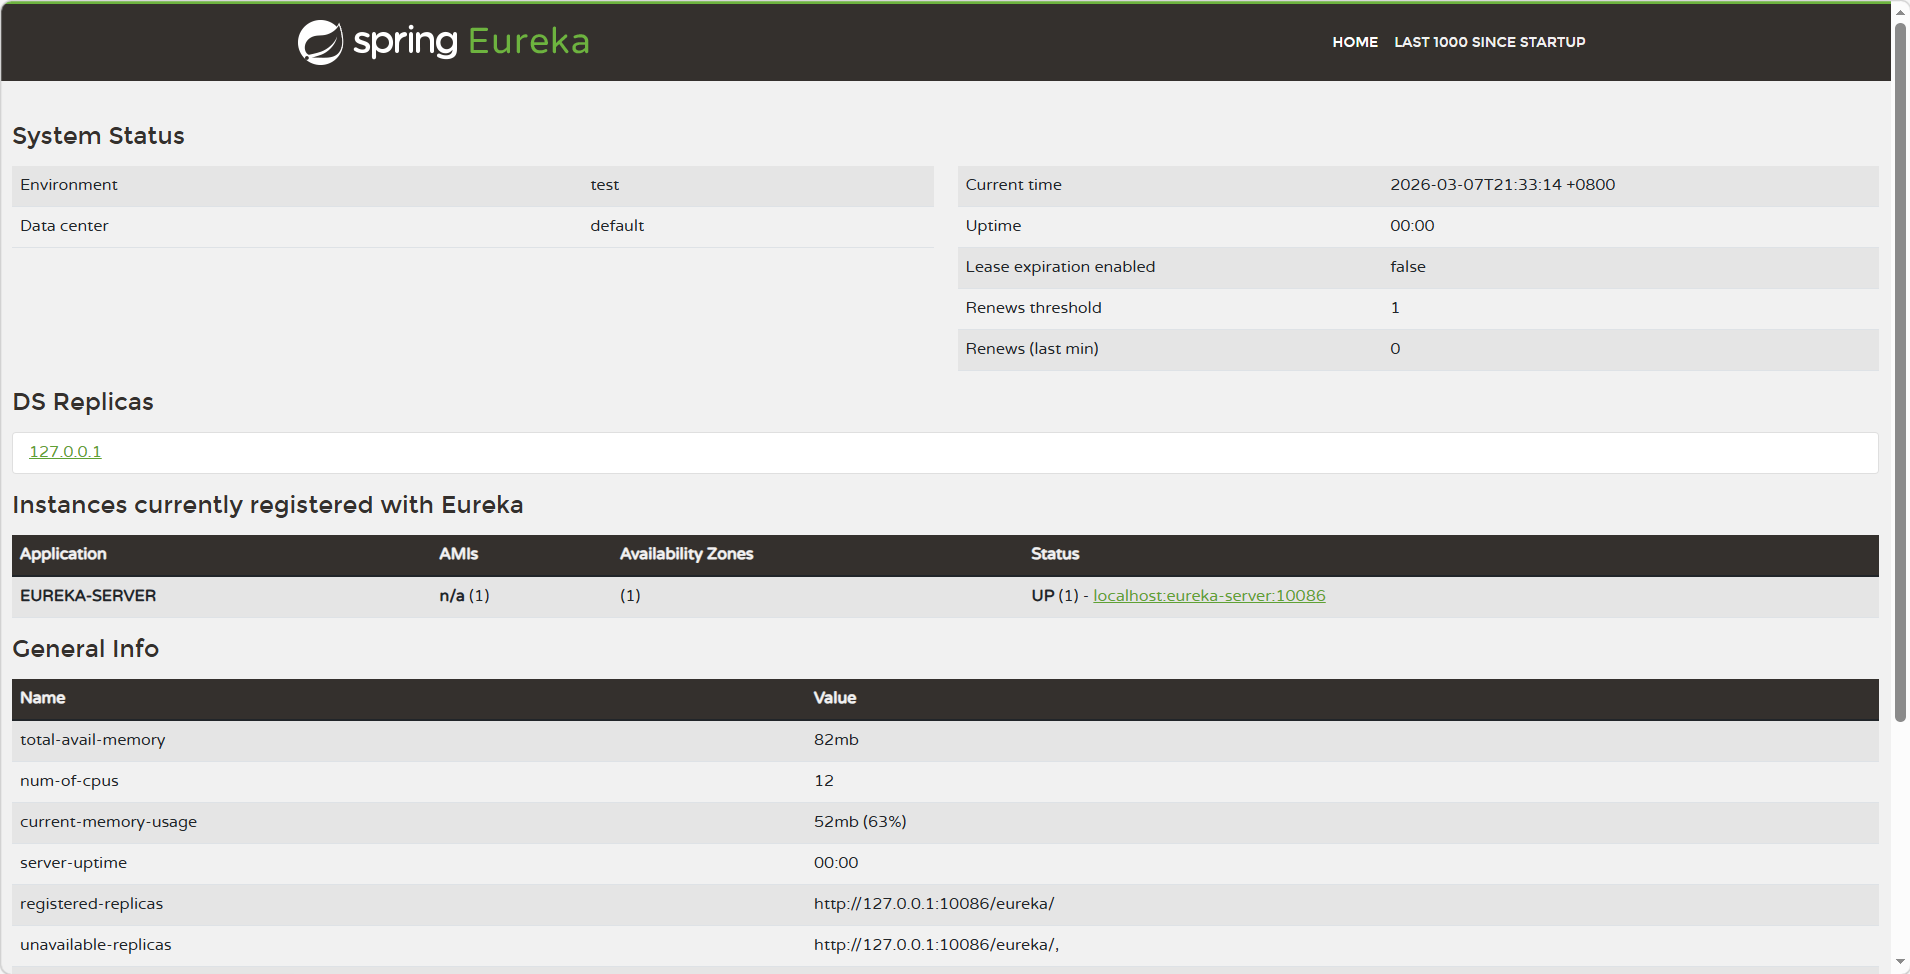Image resolution: width=1910 pixels, height=974 pixels.
Task: Click the total-avail-memory value 82mb
Action: [x=836, y=740]
